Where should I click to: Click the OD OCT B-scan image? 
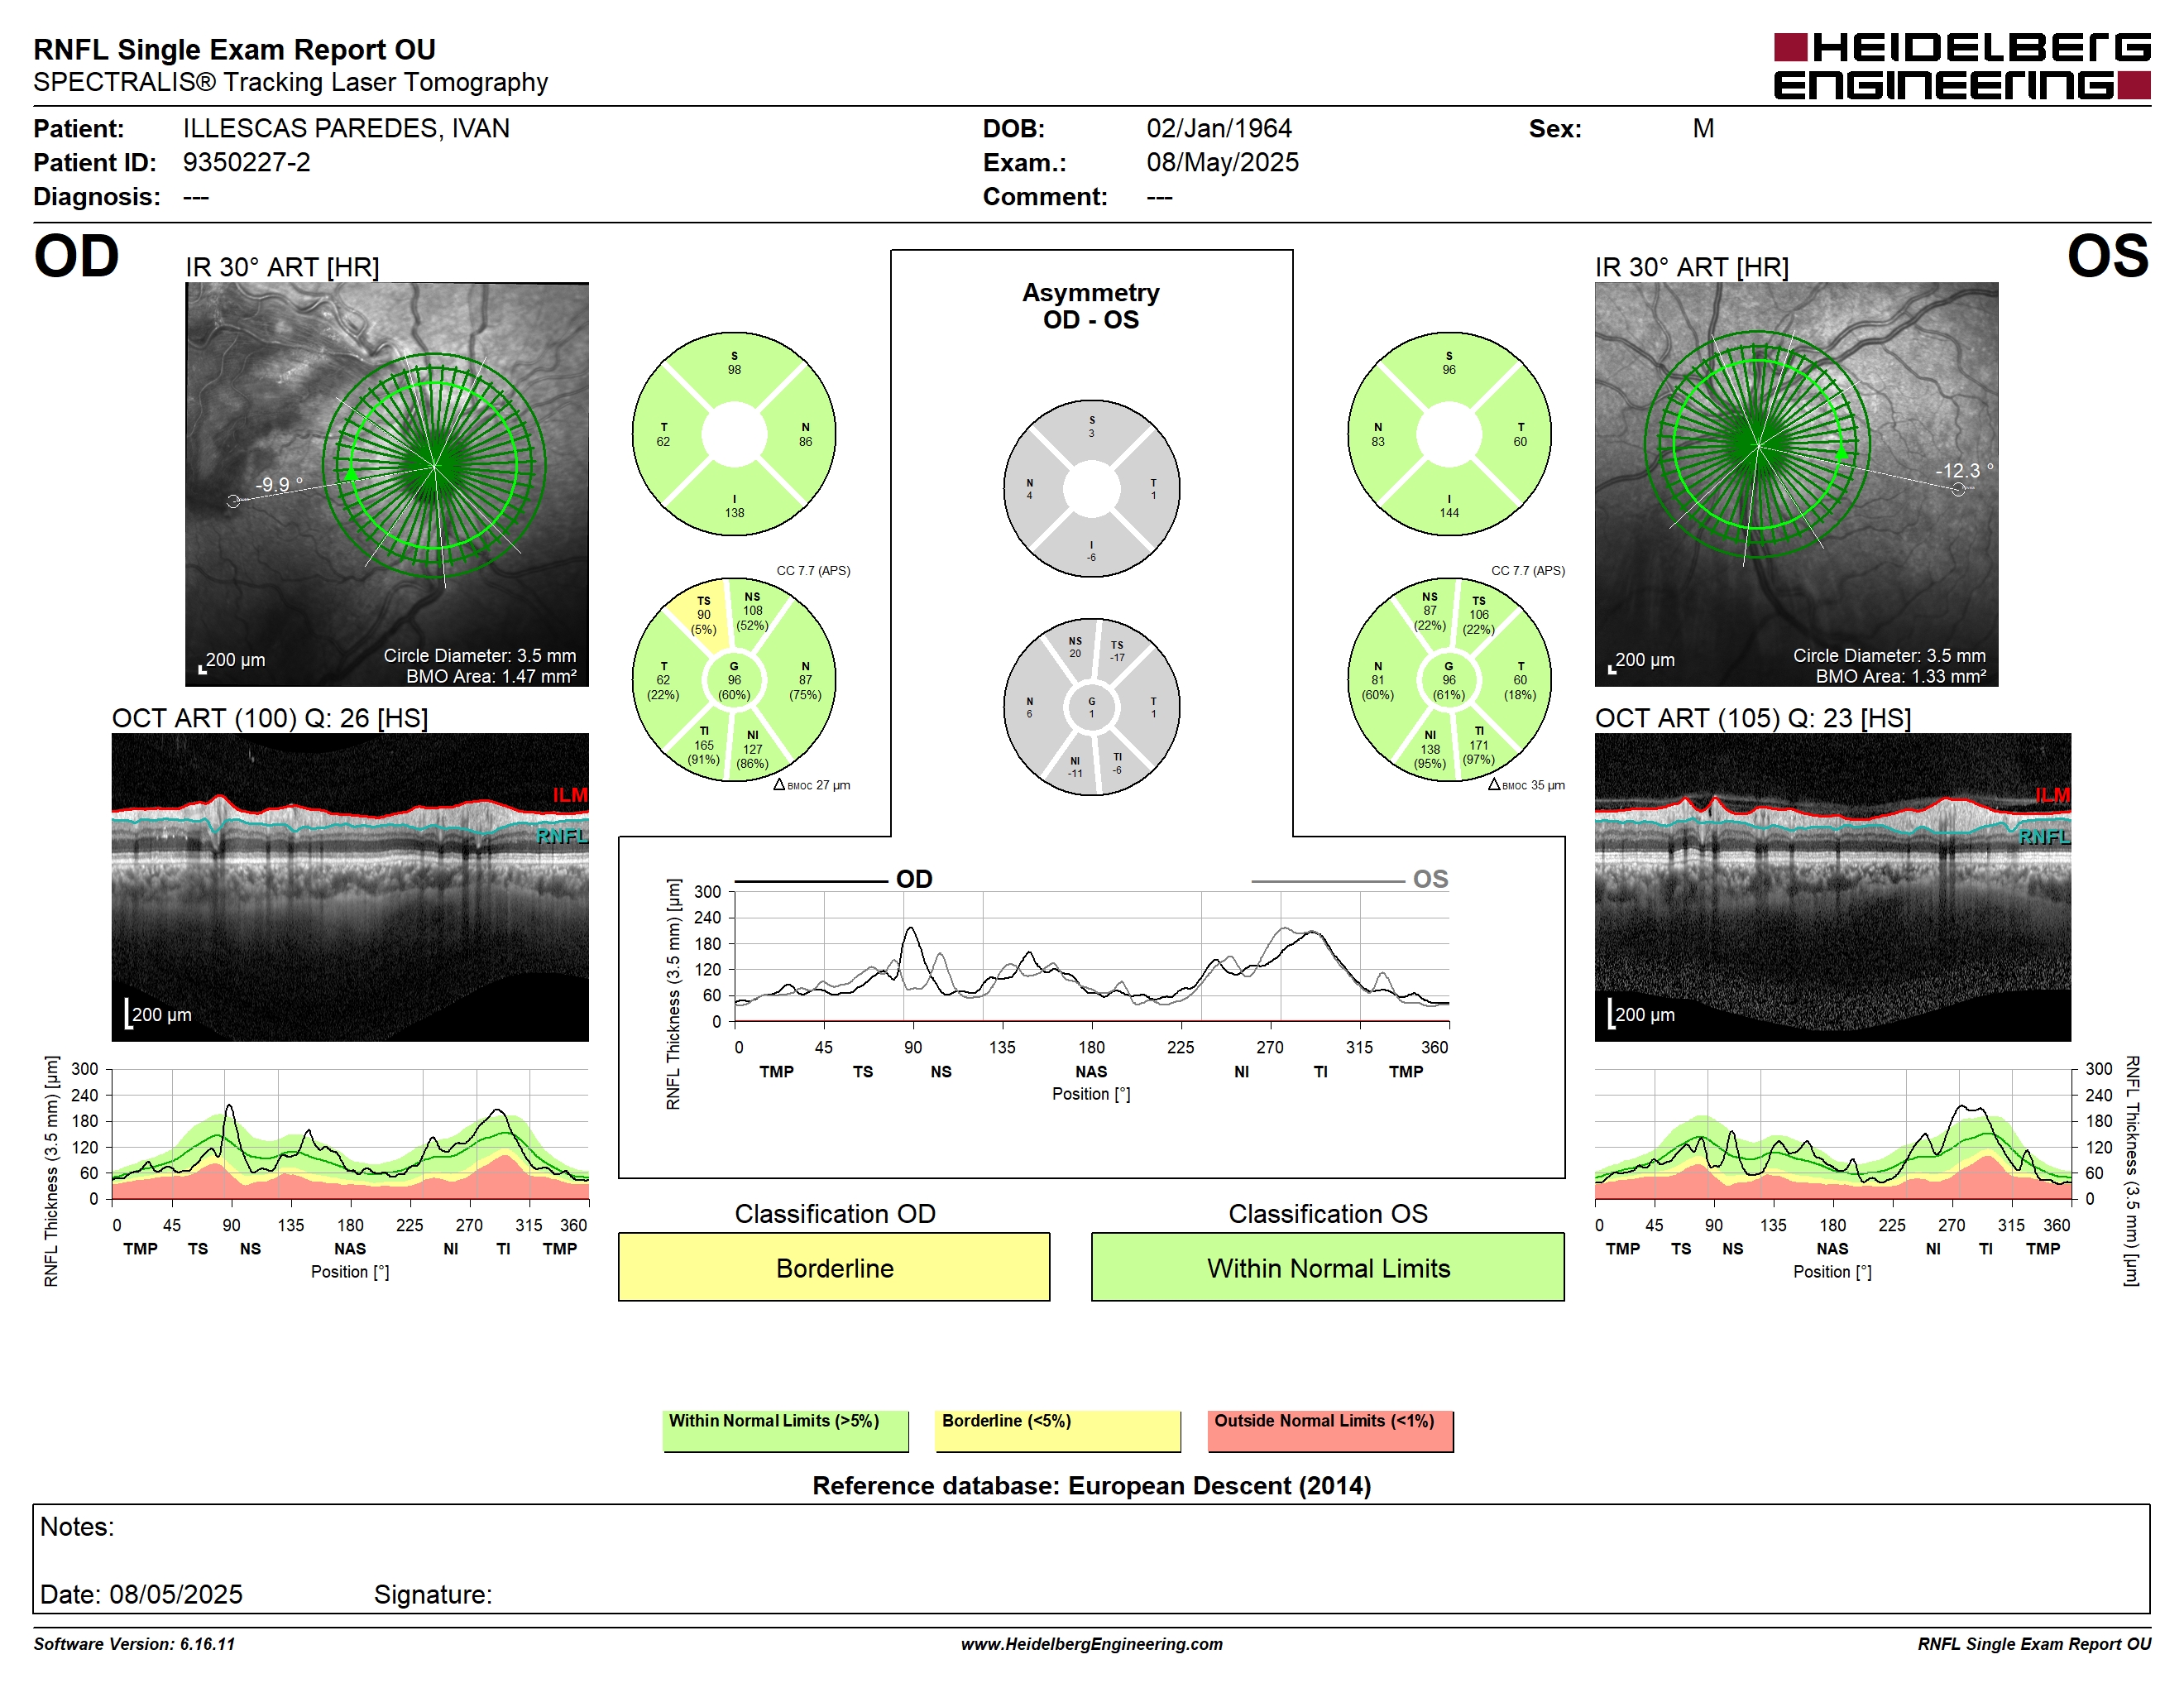350,887
